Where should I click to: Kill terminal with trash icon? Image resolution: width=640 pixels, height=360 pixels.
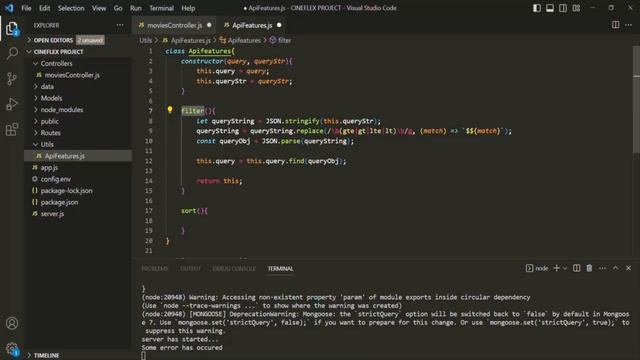coord(589,268)
